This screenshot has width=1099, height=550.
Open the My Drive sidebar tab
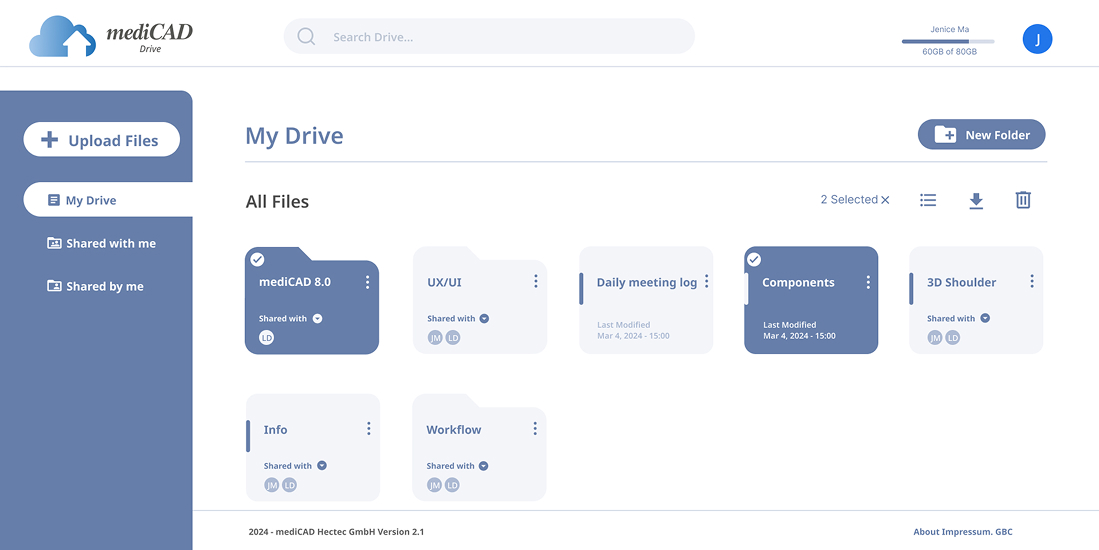point(108,200)
